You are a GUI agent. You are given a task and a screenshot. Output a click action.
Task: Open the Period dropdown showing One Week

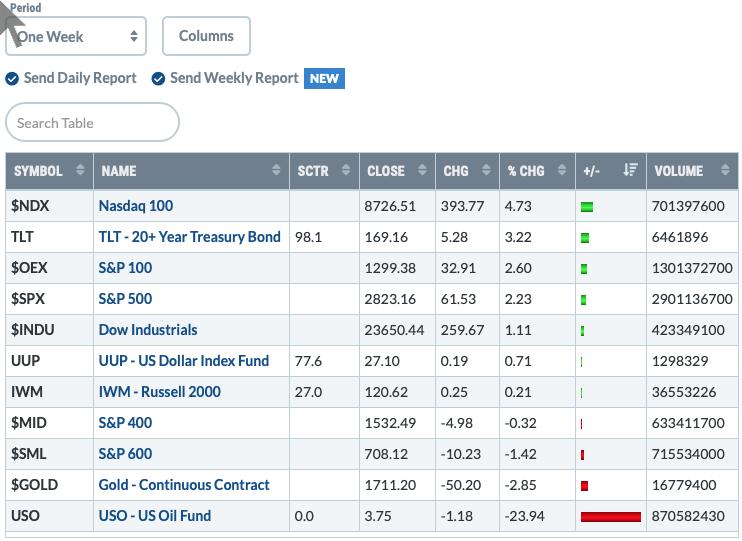click(x=76, y=36)
